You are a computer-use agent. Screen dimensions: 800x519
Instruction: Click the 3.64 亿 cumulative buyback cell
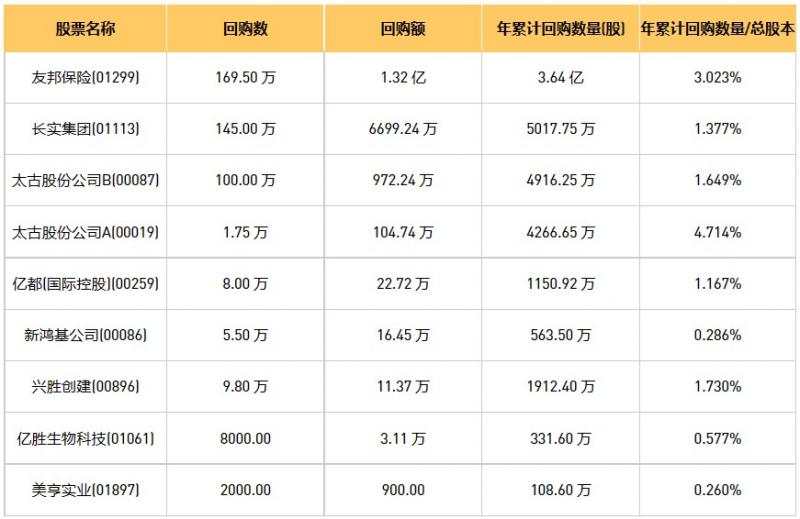coord(560,77)
